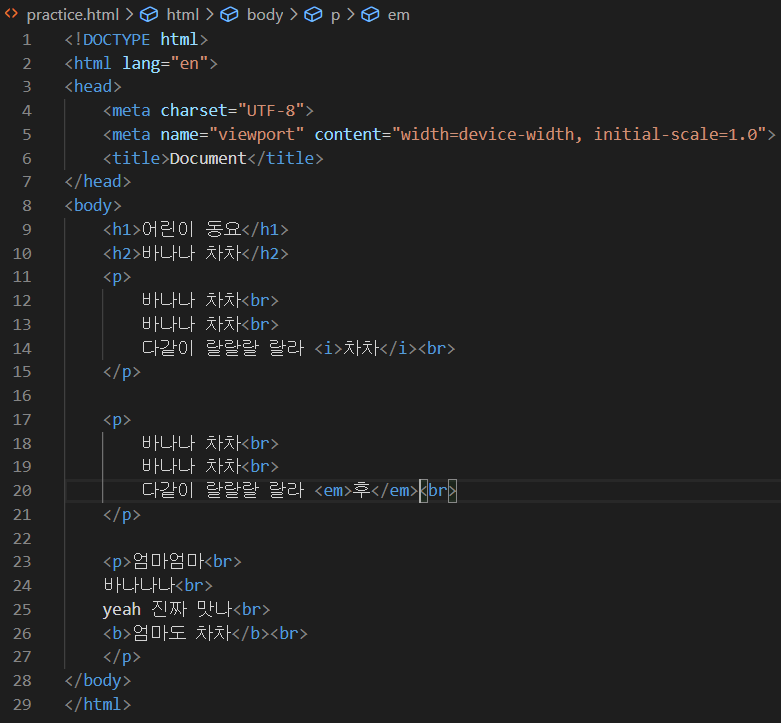
Task: Click the 바나나나 text on line 24
Action: pyautogui.click(x=139, y=586)
